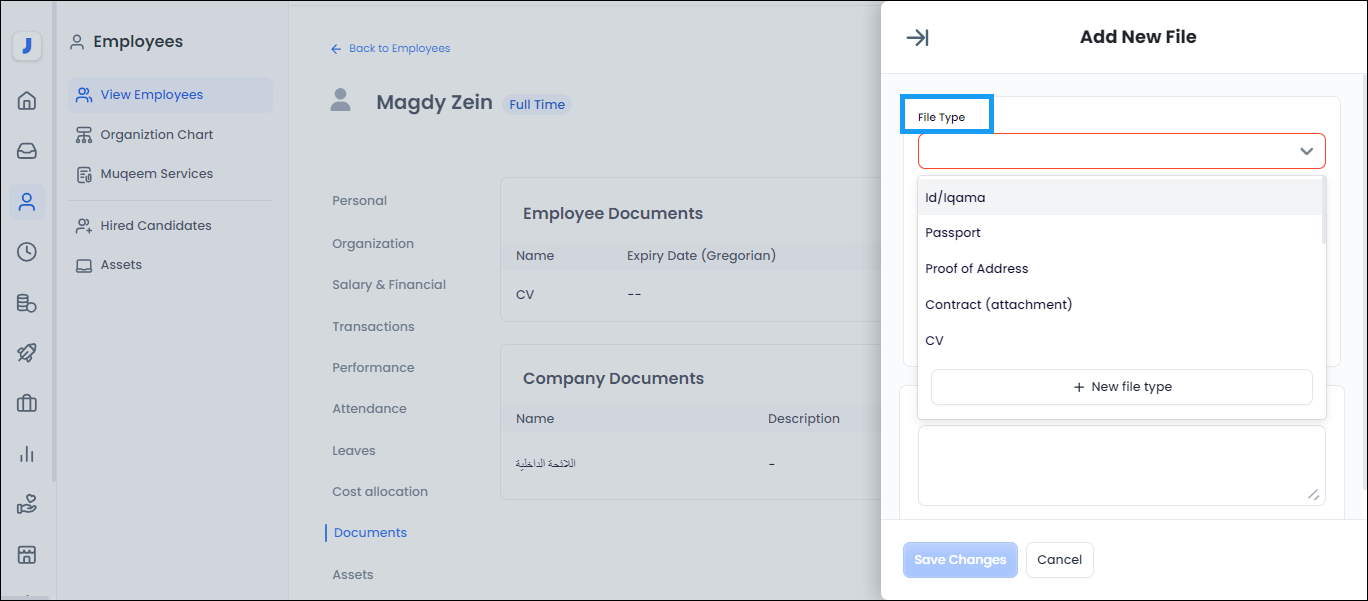Open the rocket icon in left sidebar
The width and height of the screenshot is (1368, 601).
(27, 353)
